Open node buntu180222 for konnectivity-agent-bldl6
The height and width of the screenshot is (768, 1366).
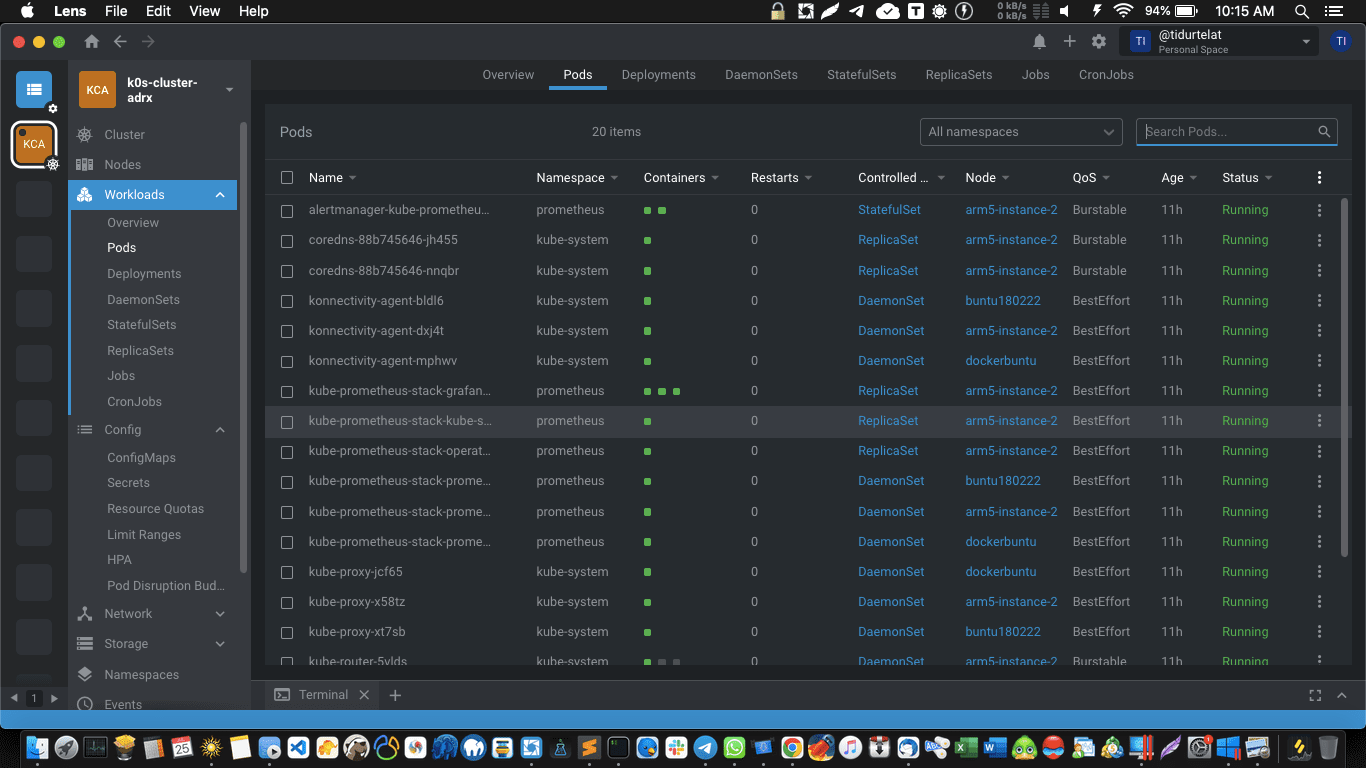pos(1003,300)
